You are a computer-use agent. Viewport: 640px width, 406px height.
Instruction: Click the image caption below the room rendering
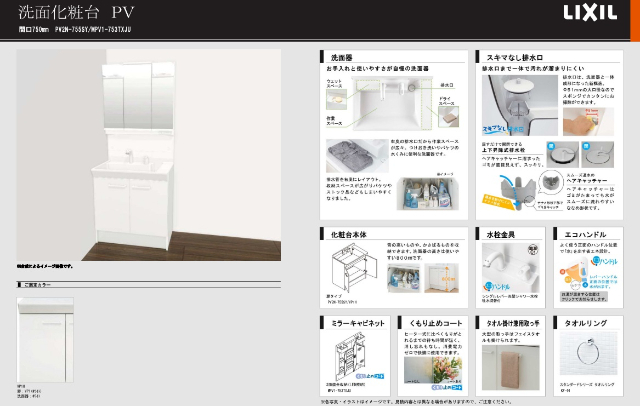(x=45, y=266)
